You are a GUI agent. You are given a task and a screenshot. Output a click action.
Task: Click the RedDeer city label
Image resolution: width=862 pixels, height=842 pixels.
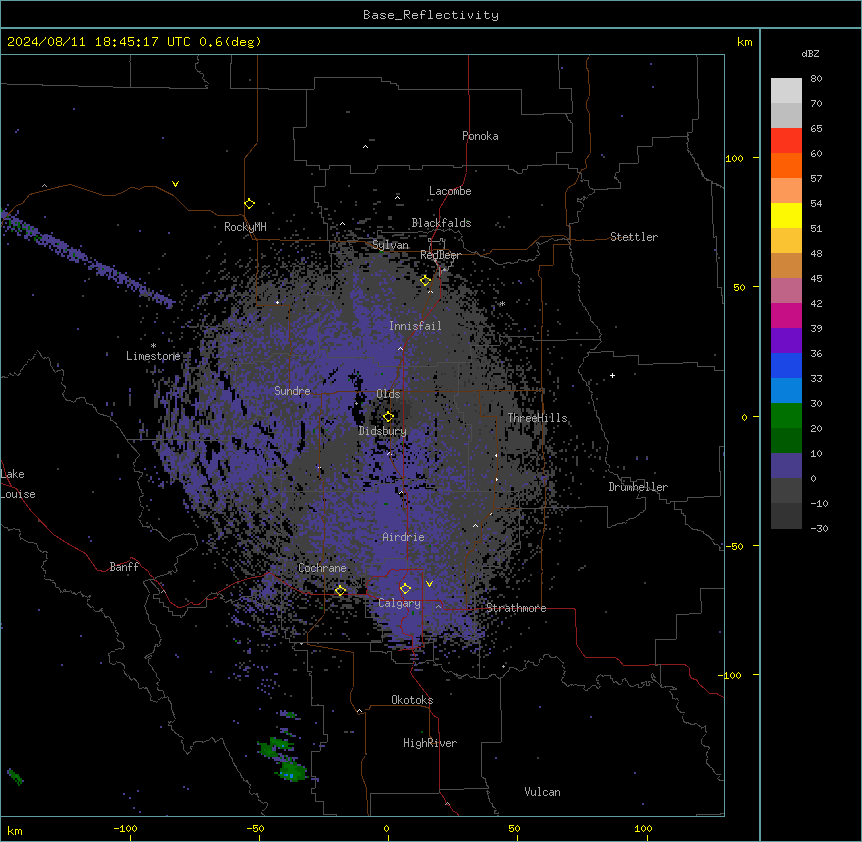click(440, 255)
